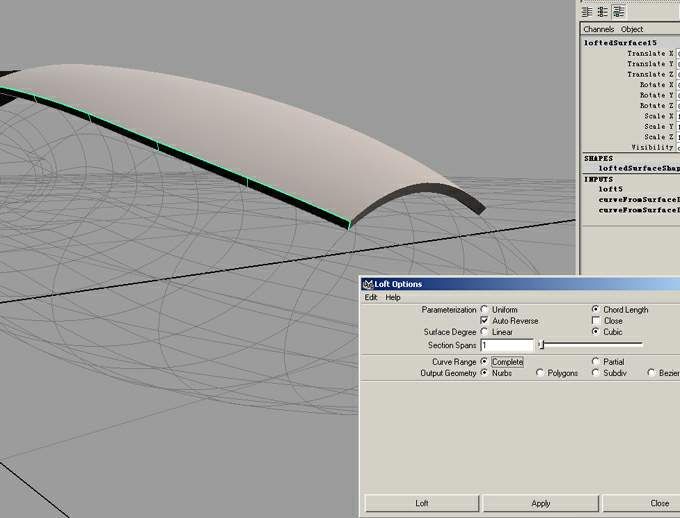Image resolution: width=680 pixels, height=518 pixels.
Task: Open the Channels menu in Channel Box
Action: (x=598, y=29)
